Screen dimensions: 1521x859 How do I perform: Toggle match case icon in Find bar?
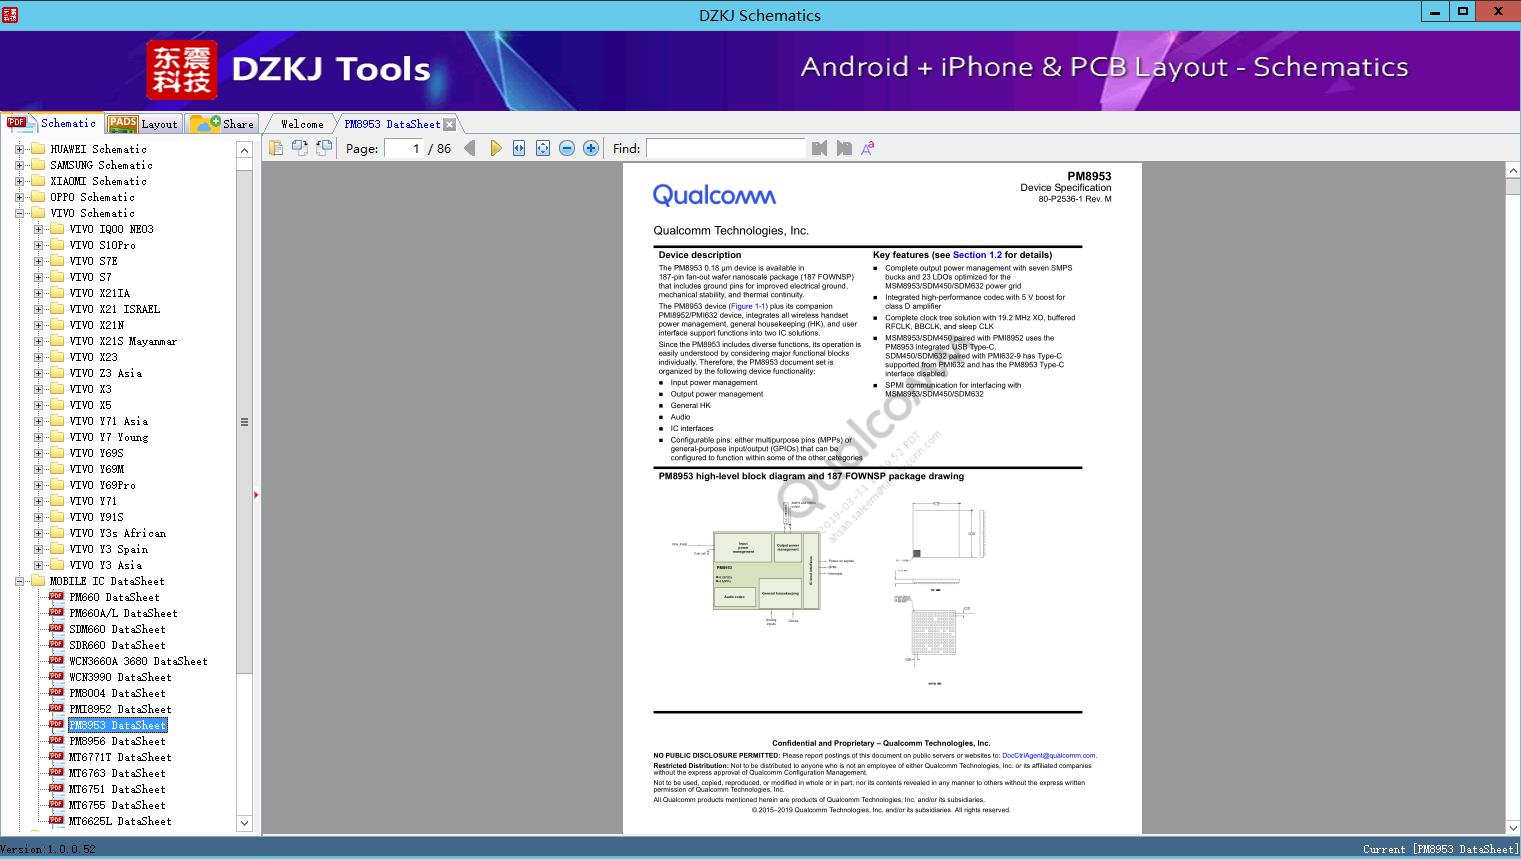868,148
